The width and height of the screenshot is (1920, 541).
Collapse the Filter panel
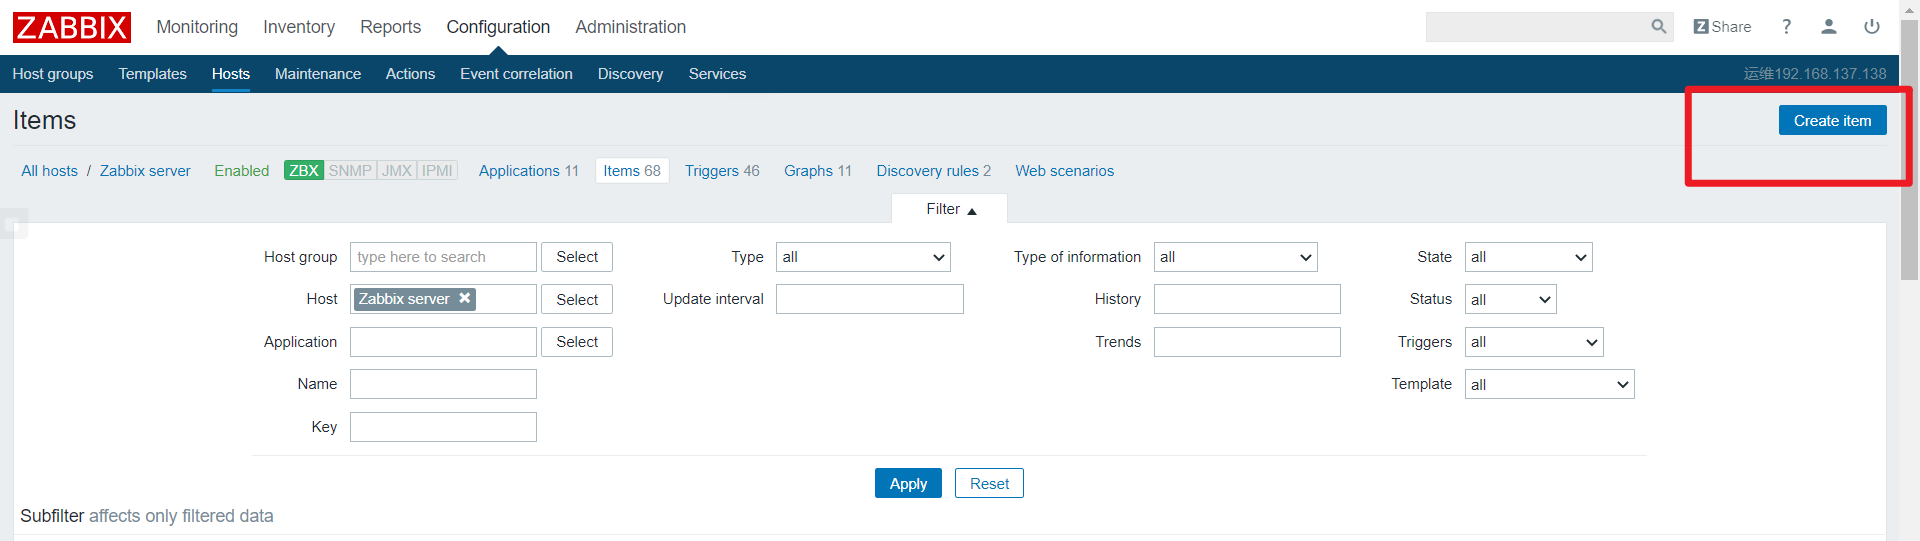[950, 209]
